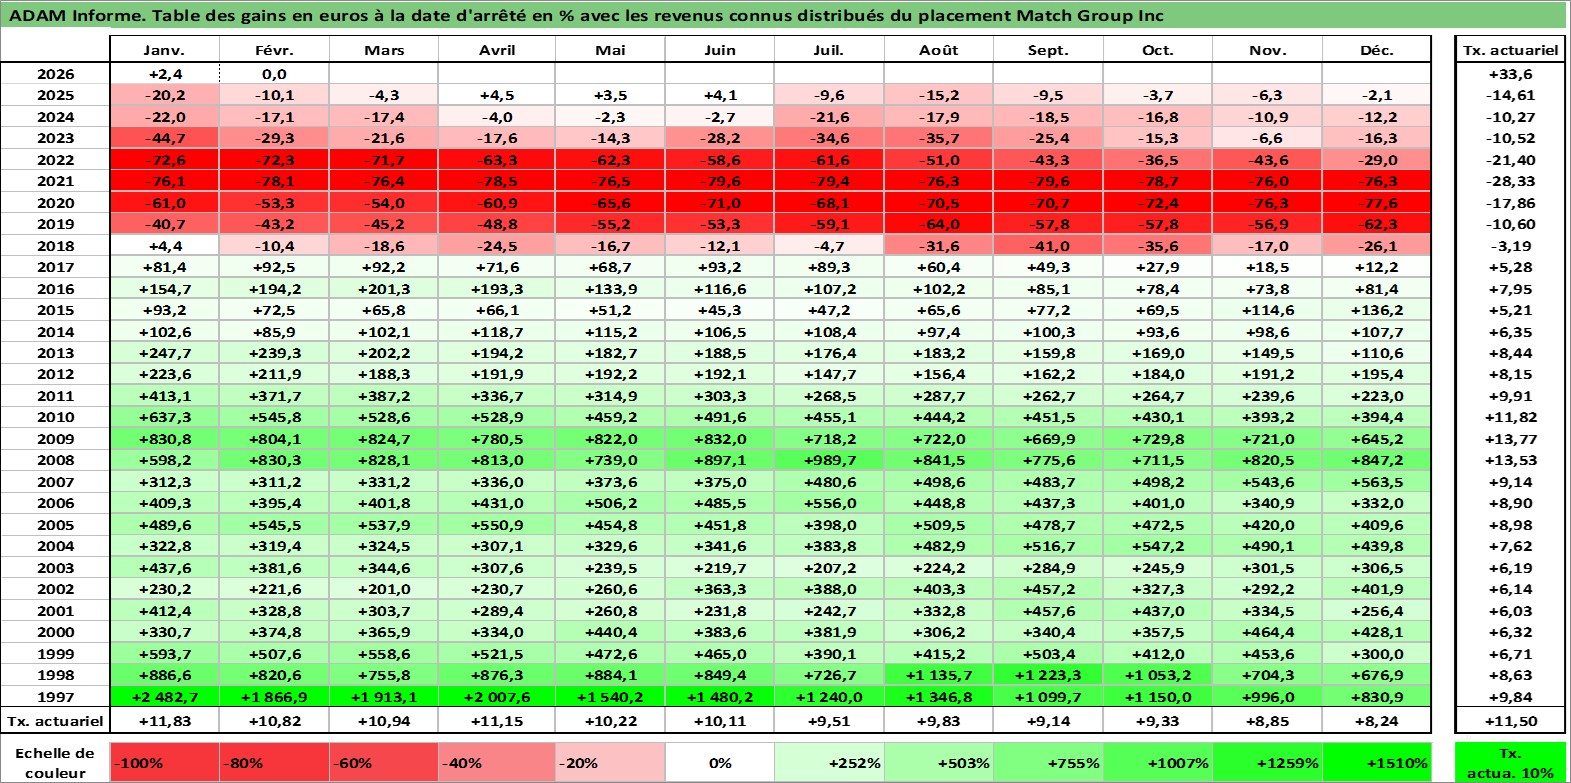Click the 2009 Tx. actuariel value '+13,77'
The image size is (1571, 783).
coord(1510,439)
